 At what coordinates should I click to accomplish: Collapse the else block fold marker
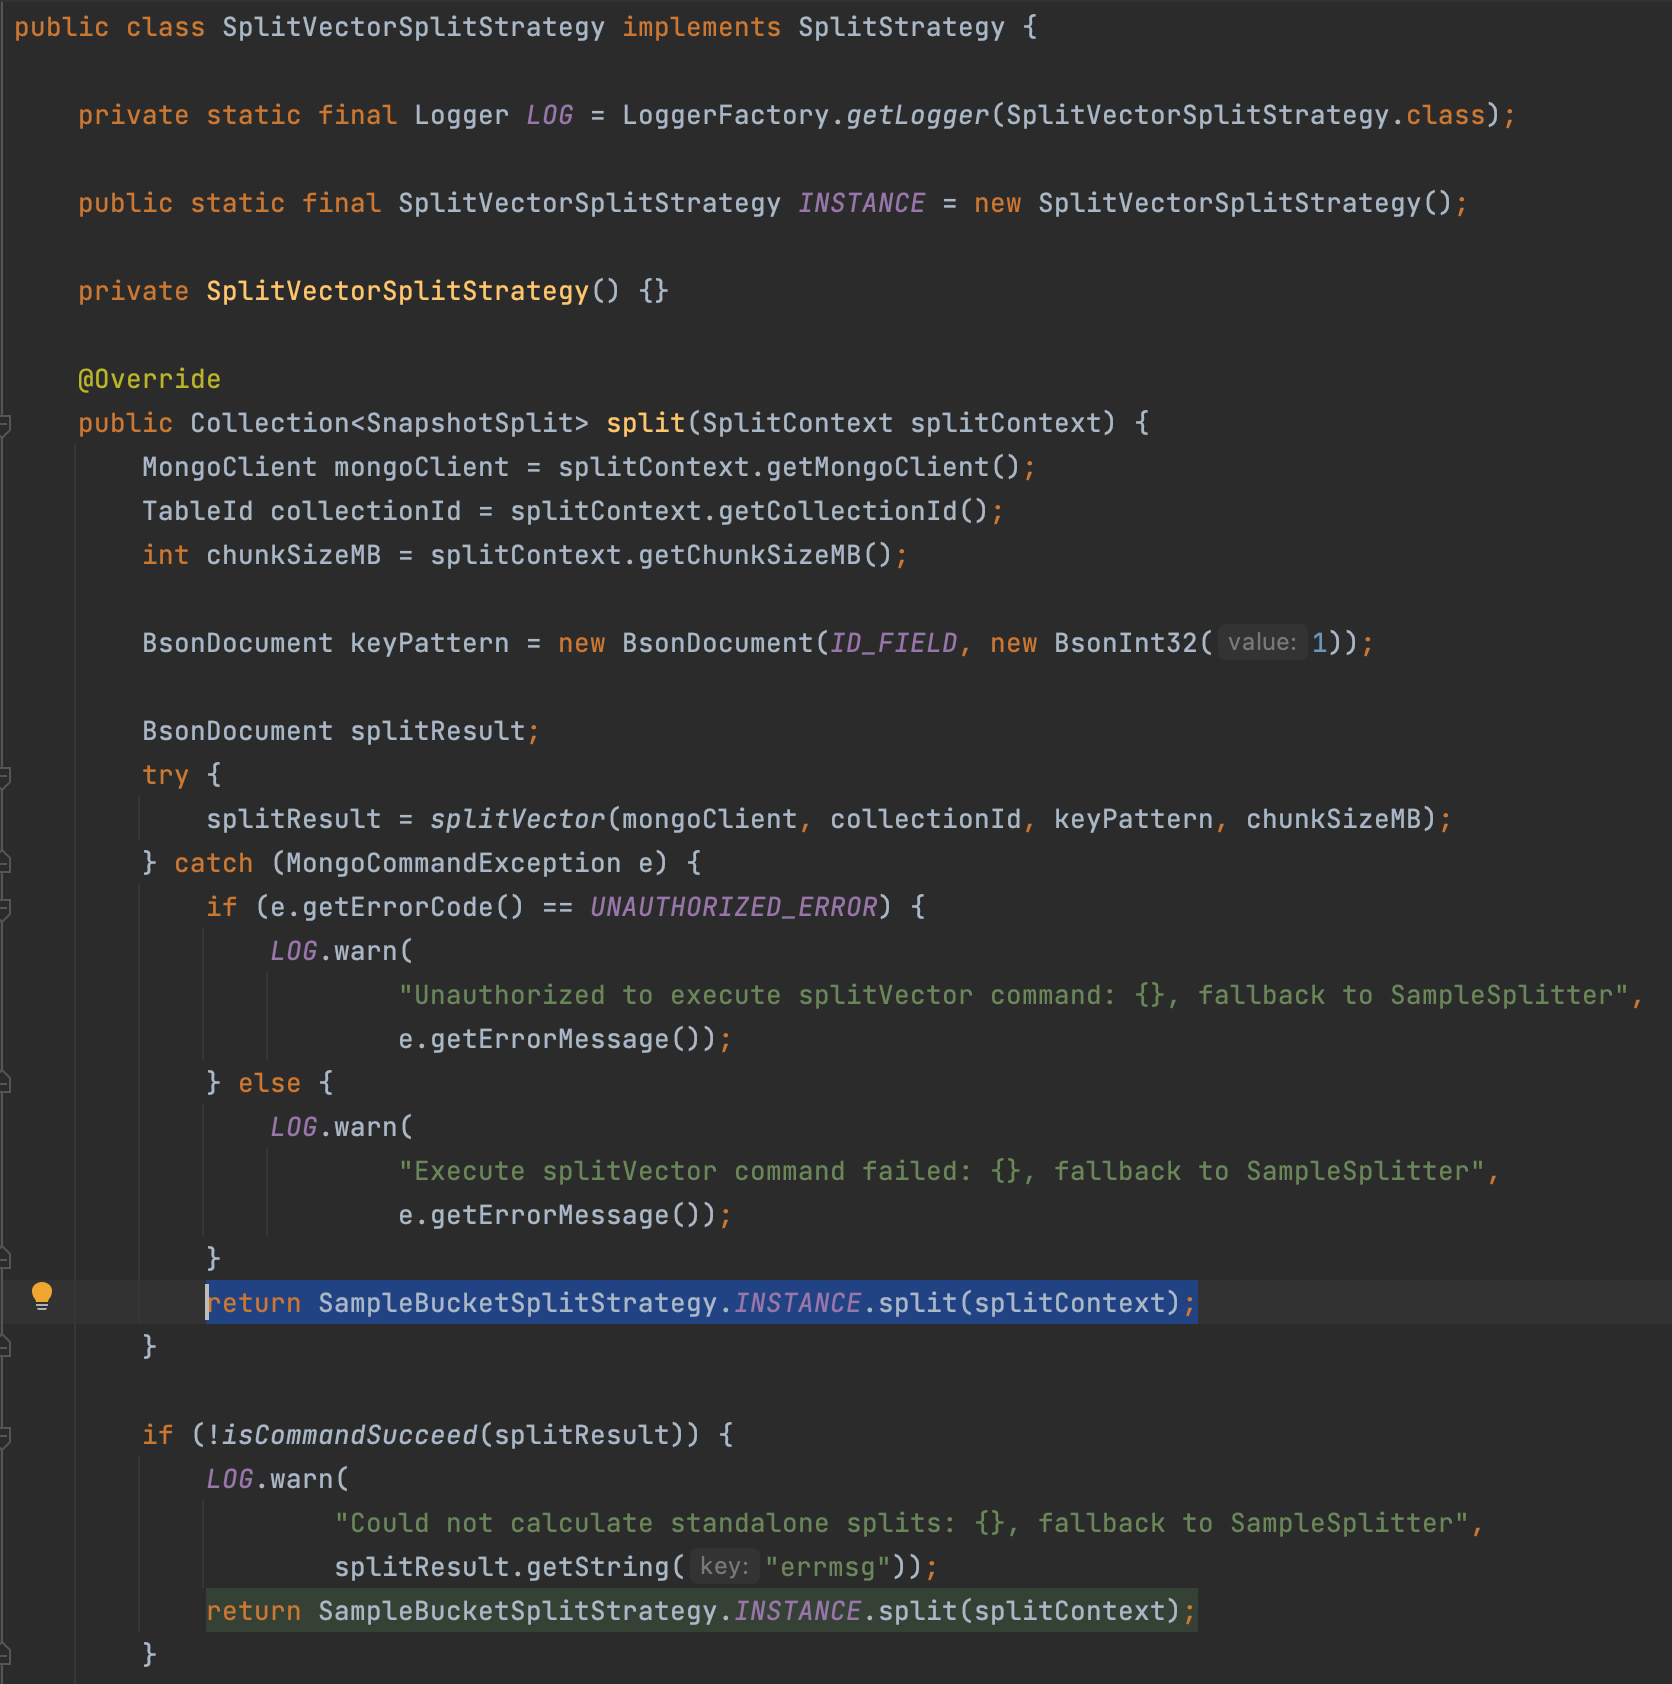[x=4, y=1083]
